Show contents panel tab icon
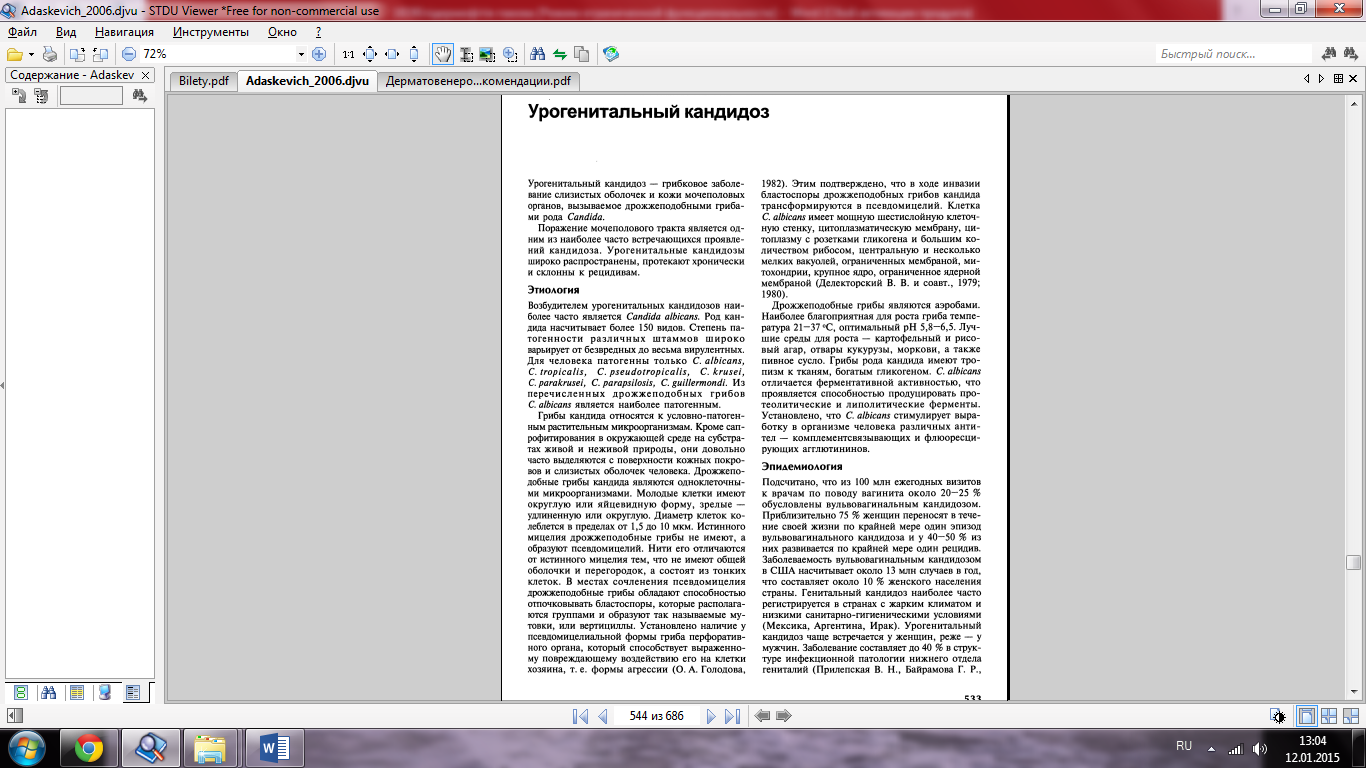 click(x=134, y=692)
